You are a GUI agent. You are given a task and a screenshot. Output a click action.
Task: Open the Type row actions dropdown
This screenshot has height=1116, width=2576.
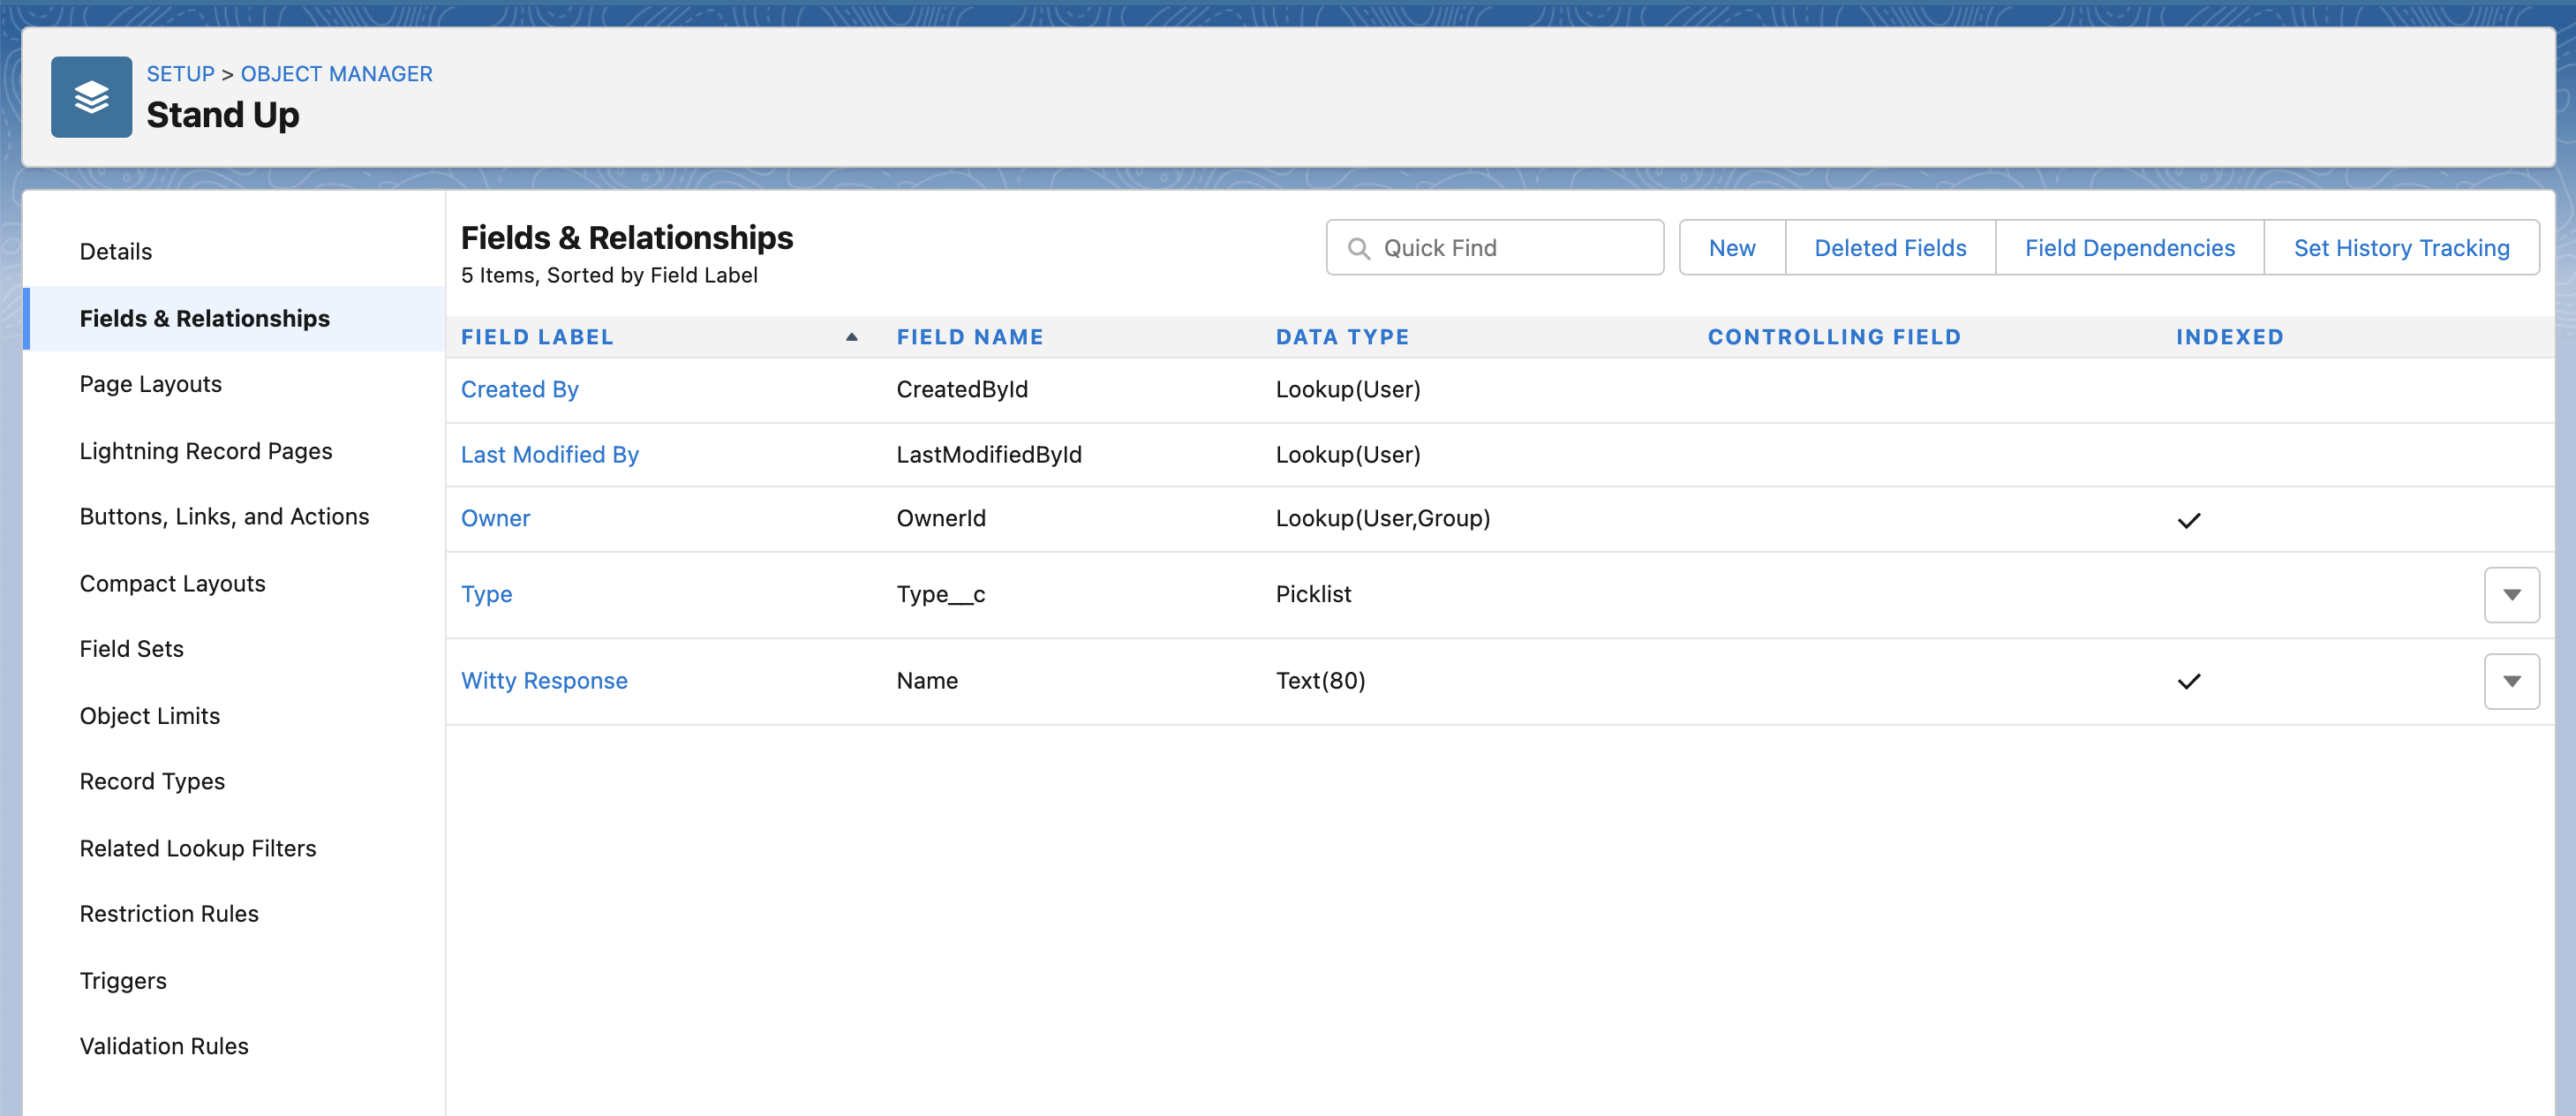point(2511,595)
